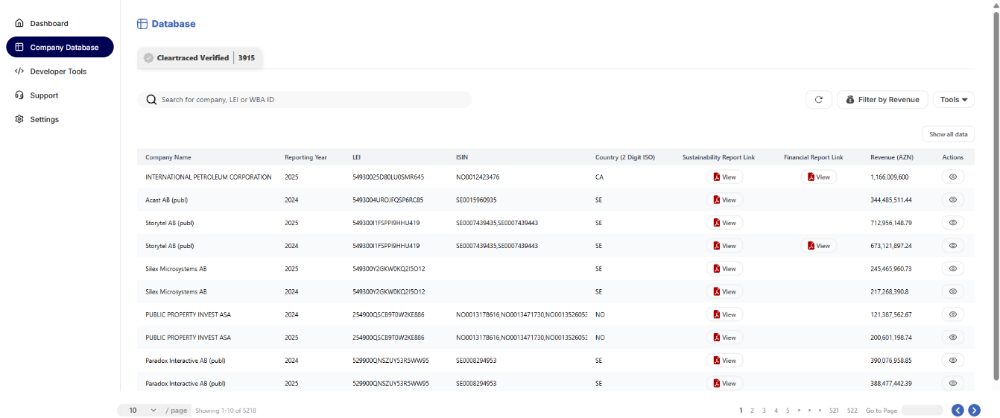Go to page 5 in pagination
The width and height of the screenshot is (1000, 418).
coord(788,410)
